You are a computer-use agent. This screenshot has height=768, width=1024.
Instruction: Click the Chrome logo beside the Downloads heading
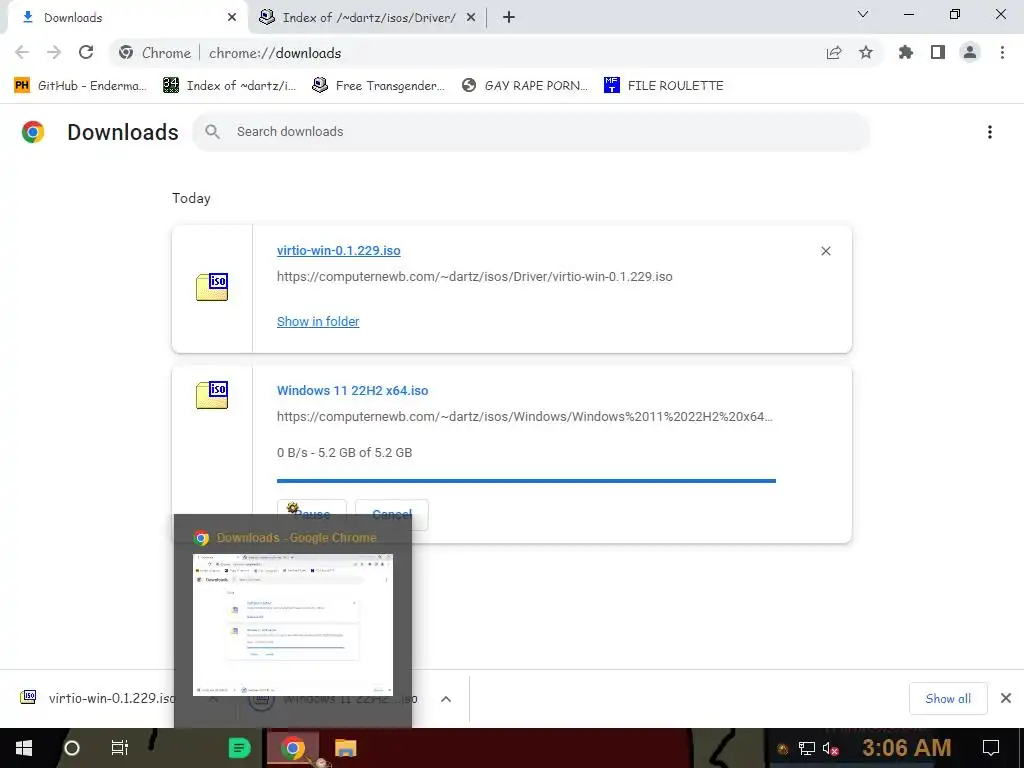point(33,132)
